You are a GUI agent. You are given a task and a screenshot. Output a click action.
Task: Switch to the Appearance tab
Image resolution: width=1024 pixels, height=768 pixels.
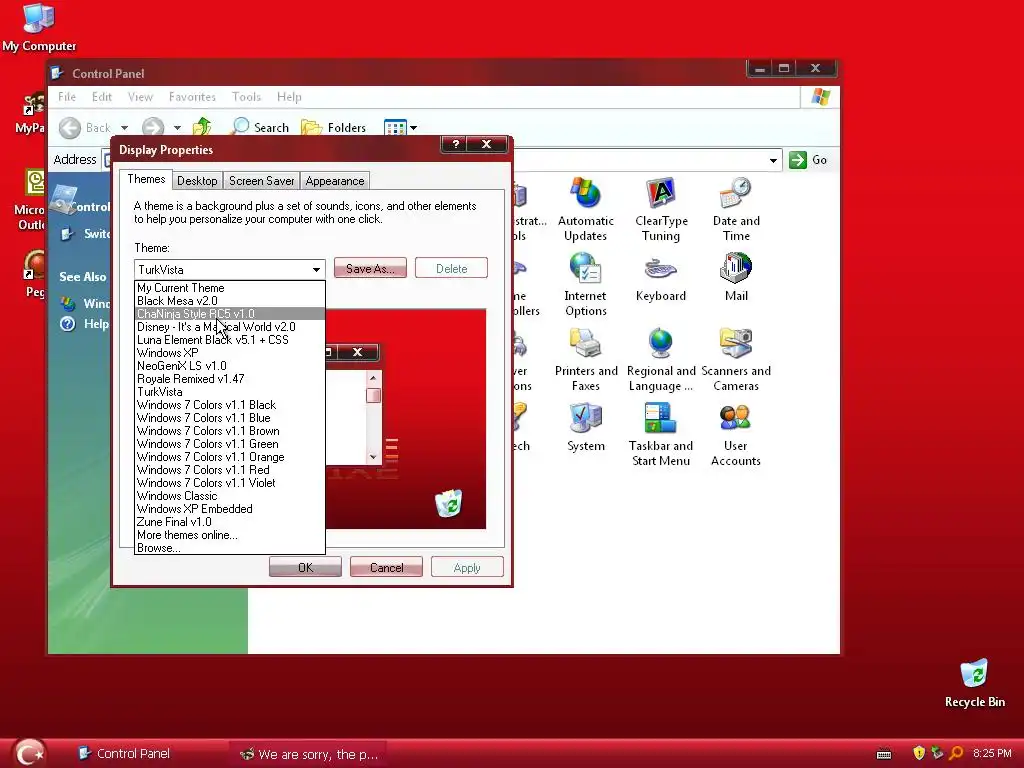click(334, 181)
